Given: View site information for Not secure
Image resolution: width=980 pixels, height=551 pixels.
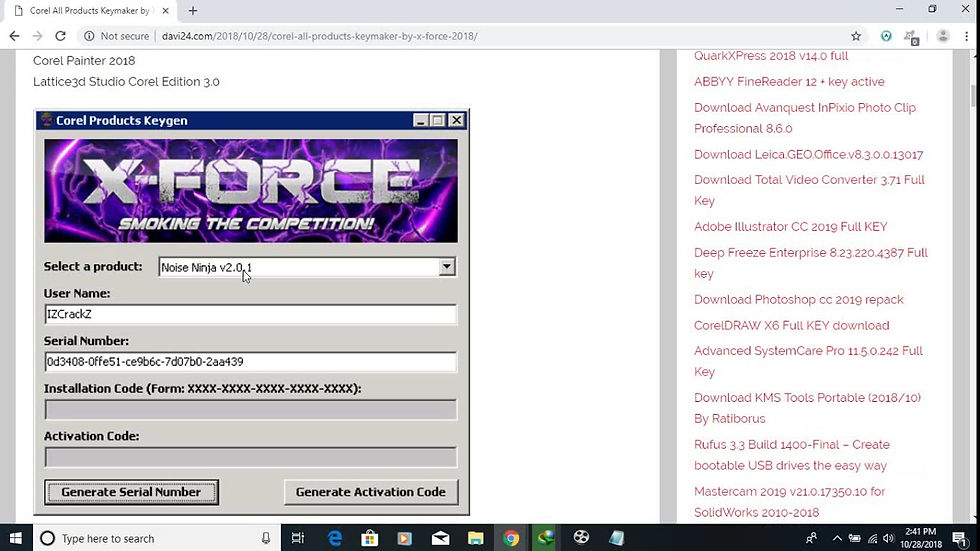Looking at the screenshot, I should pos(116,36).
